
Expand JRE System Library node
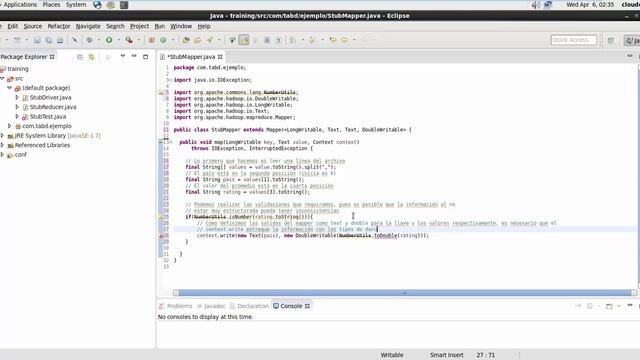2,135
